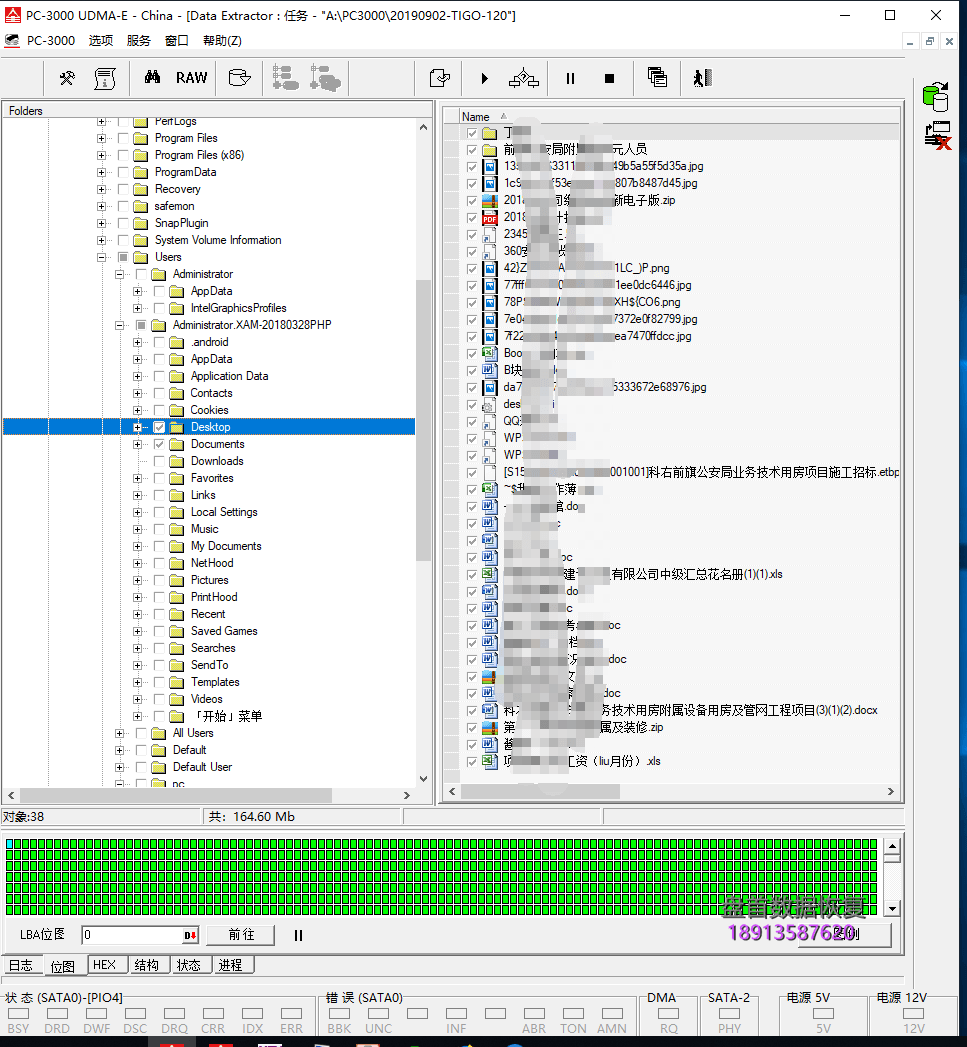Expand the Recovery folder node
The width and height of the screenshot is (967, 1047).
[102, 189]
